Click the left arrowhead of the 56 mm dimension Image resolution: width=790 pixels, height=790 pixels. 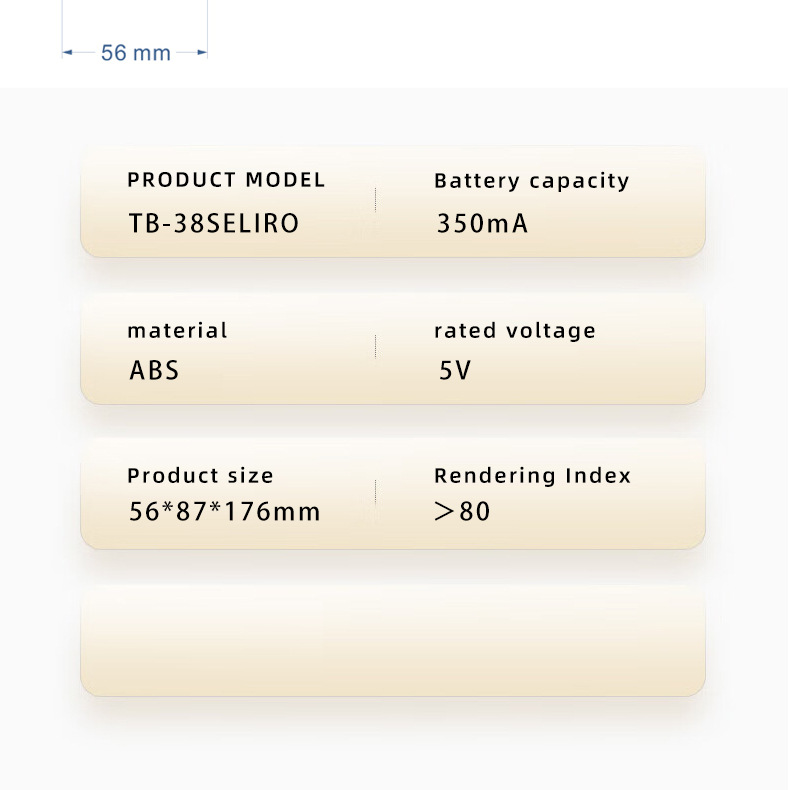pos(67,52)
